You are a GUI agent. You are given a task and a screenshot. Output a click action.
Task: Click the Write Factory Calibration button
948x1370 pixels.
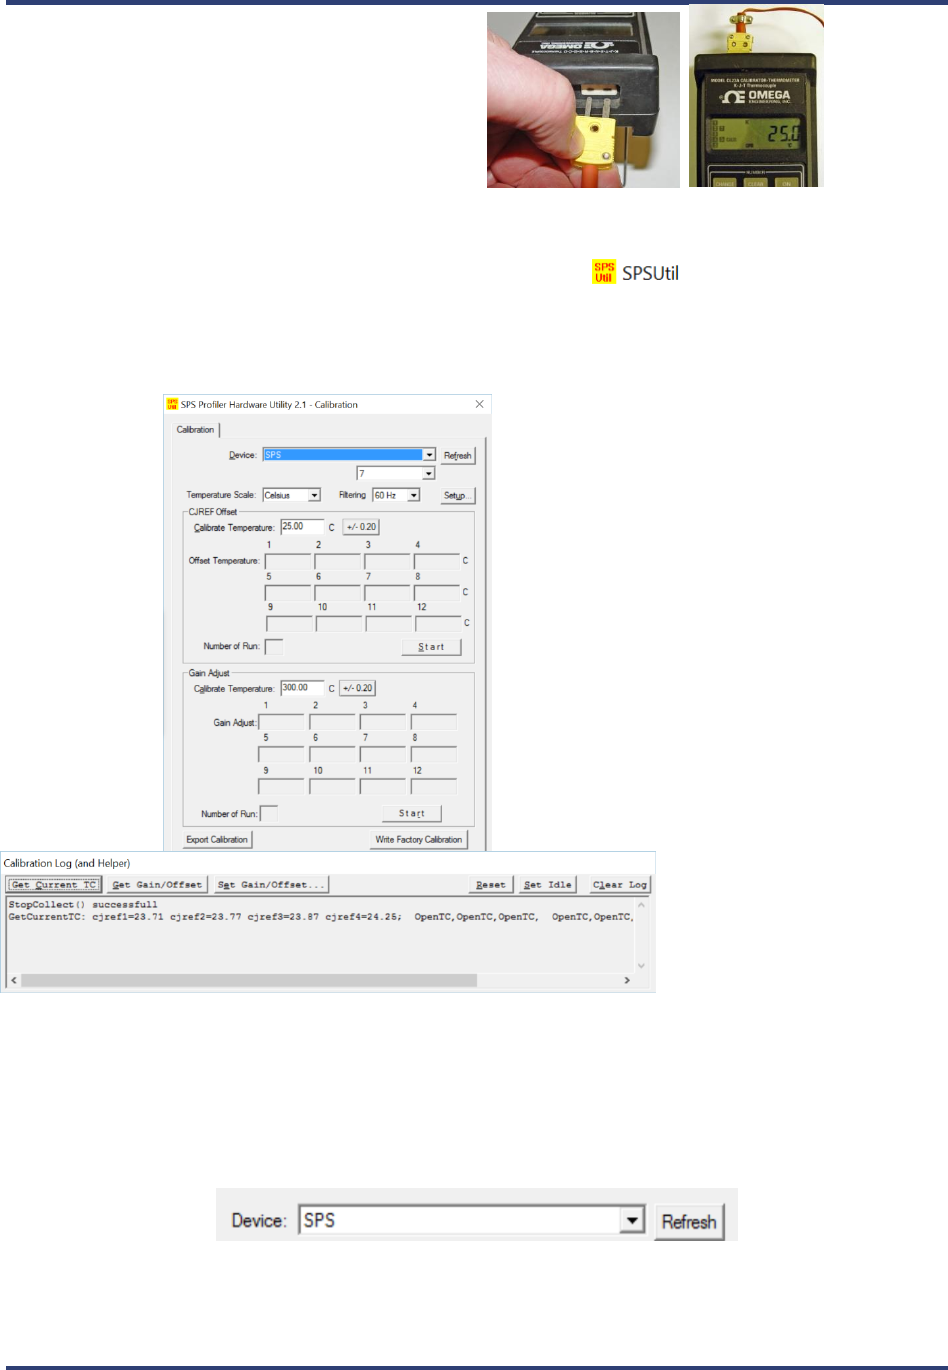click(419, 840)
